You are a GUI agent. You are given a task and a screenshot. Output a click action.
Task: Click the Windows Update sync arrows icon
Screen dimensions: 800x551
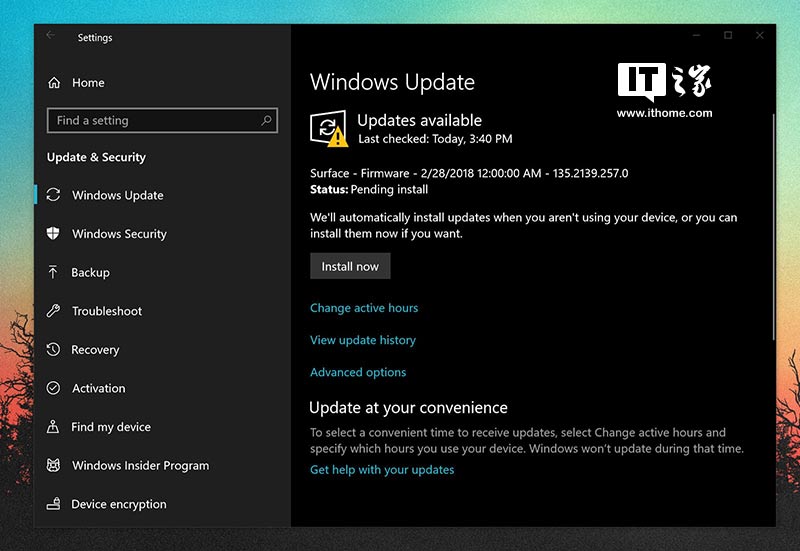54,195
